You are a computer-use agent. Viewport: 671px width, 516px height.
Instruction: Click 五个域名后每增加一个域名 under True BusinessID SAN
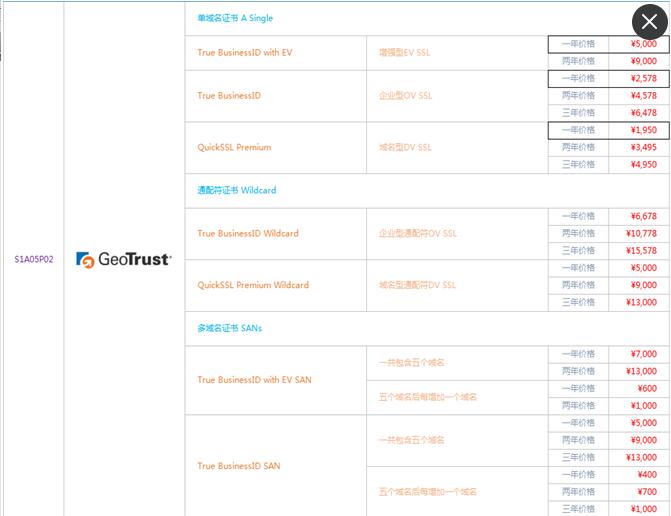click(x=428, y=492)
